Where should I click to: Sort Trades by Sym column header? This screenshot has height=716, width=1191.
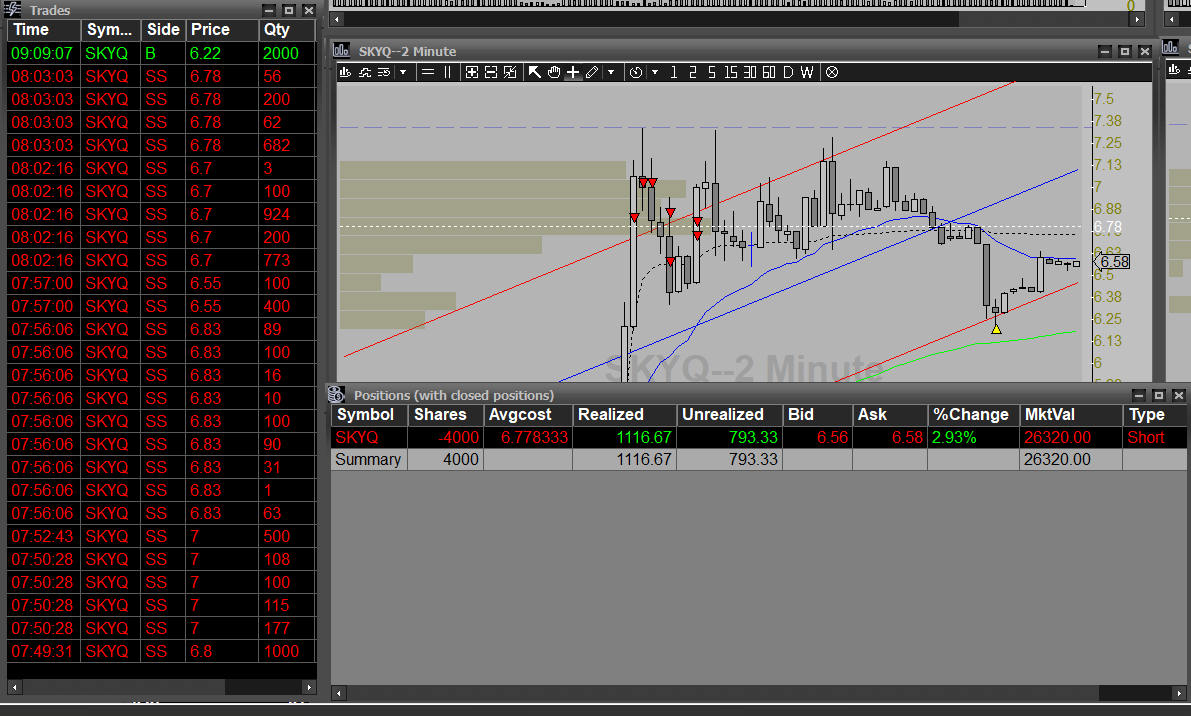[111, 30]
